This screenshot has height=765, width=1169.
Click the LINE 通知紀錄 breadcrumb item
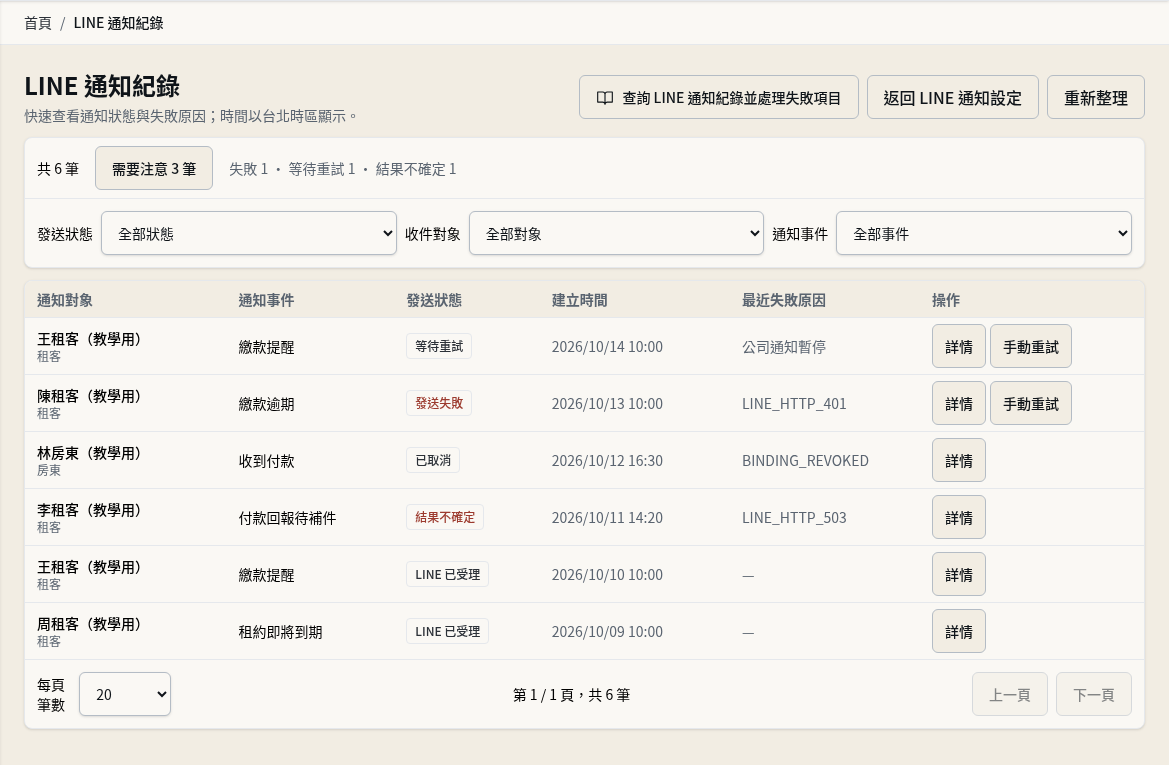tap(119, 23)
